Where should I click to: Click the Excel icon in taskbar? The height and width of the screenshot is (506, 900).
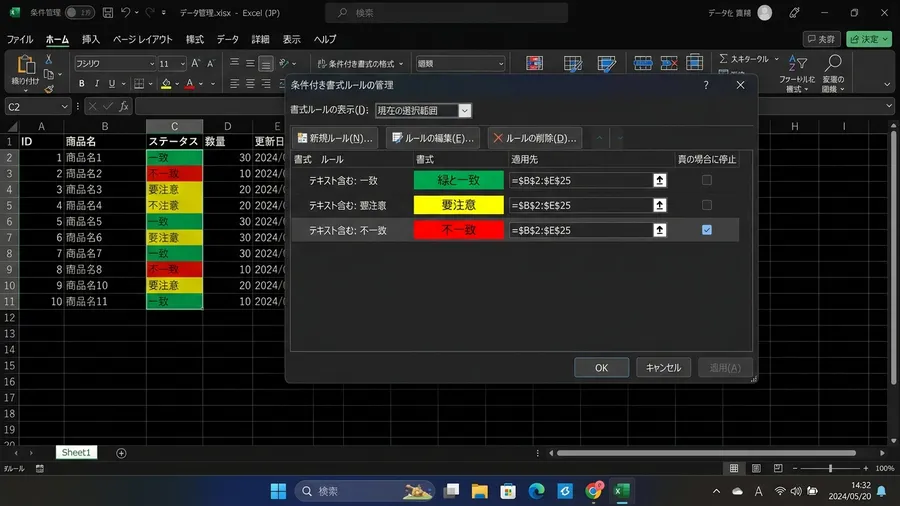click(622, 491)
